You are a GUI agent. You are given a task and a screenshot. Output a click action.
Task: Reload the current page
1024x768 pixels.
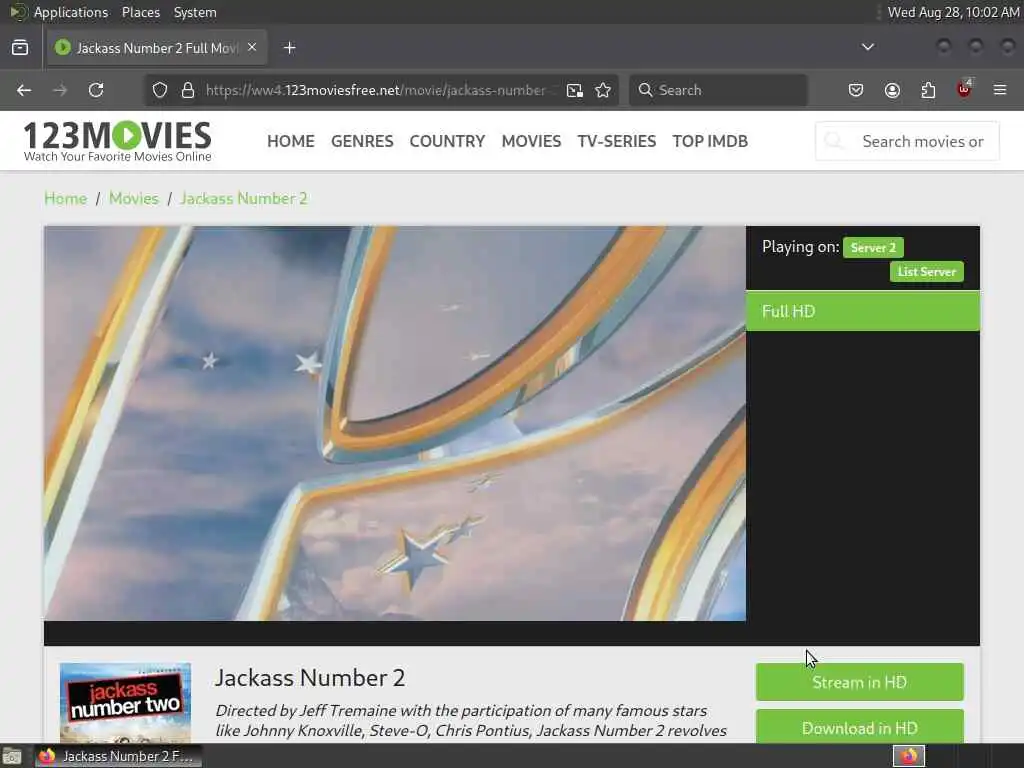96,90
